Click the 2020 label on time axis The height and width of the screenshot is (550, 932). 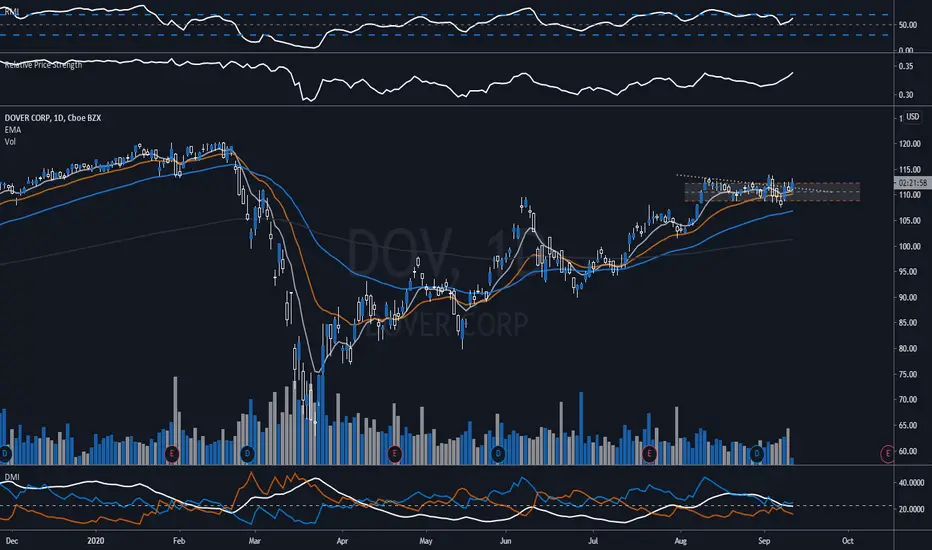pyautogui.click(x=96, y=541)
